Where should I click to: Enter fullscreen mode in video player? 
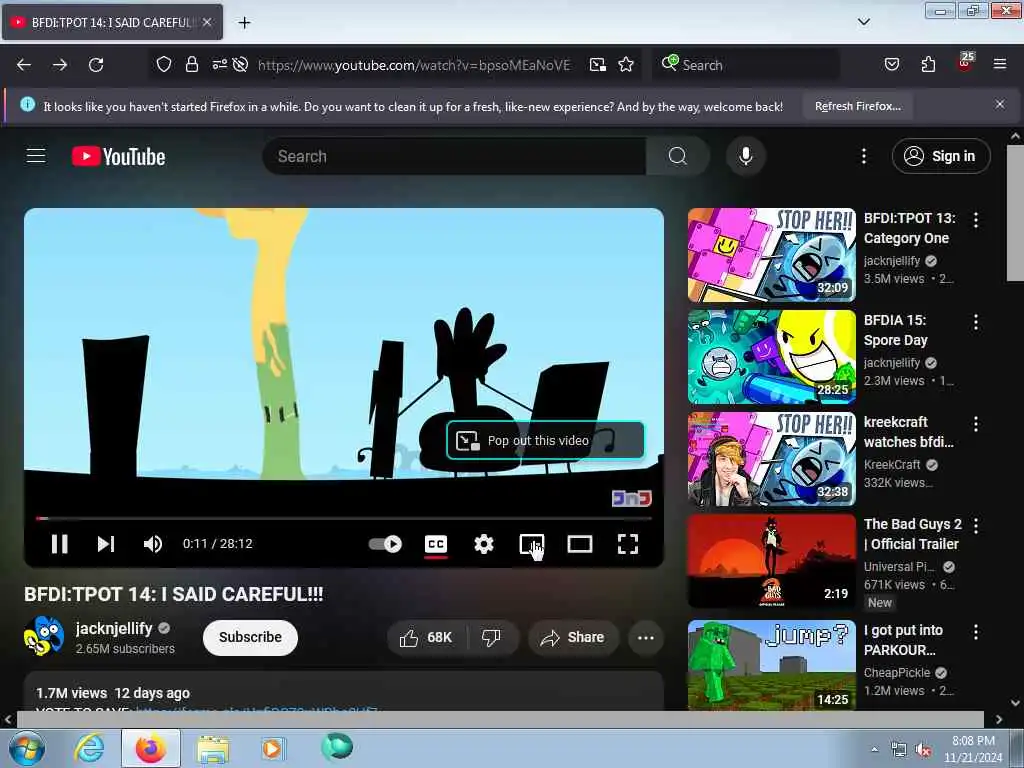[628, 544]
